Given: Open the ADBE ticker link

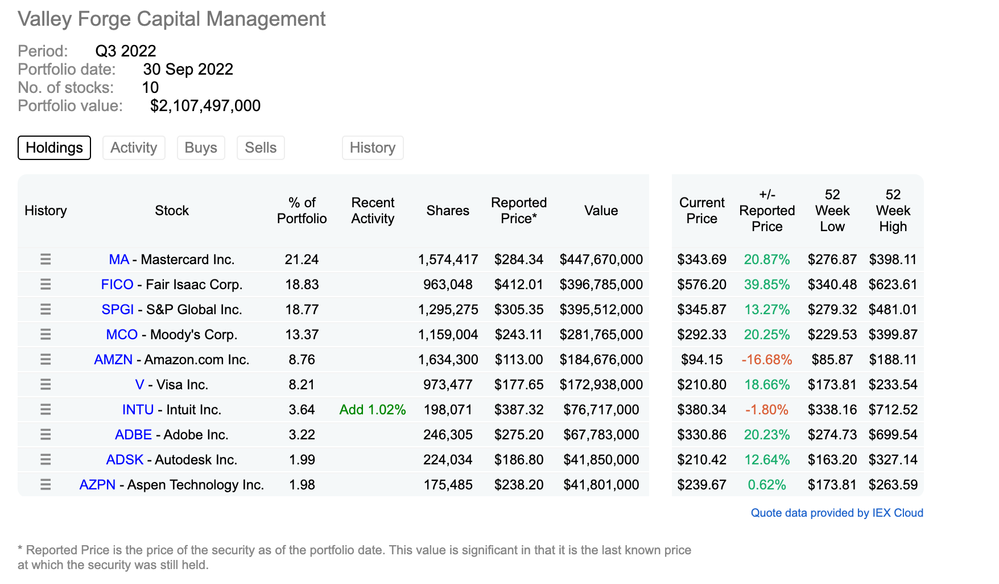Looking at the screenshot, I should click(x=133, y=434).
